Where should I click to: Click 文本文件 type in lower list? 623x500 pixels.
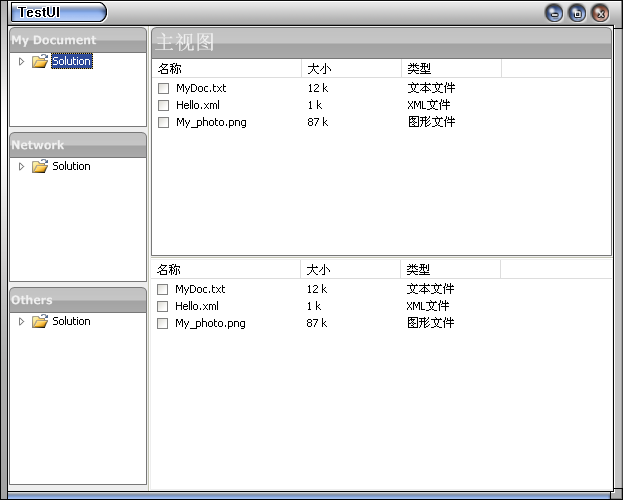coord(431,289)
